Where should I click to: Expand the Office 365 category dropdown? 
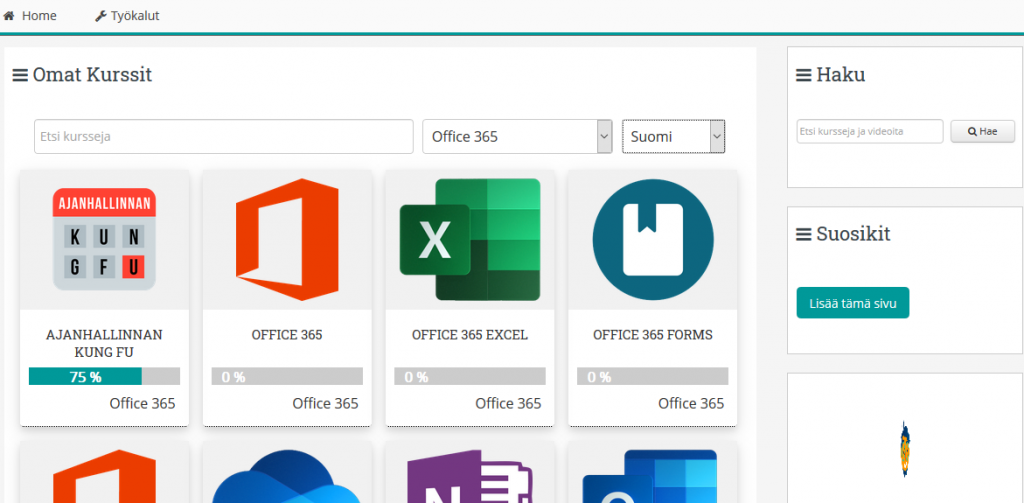point(517,137)
